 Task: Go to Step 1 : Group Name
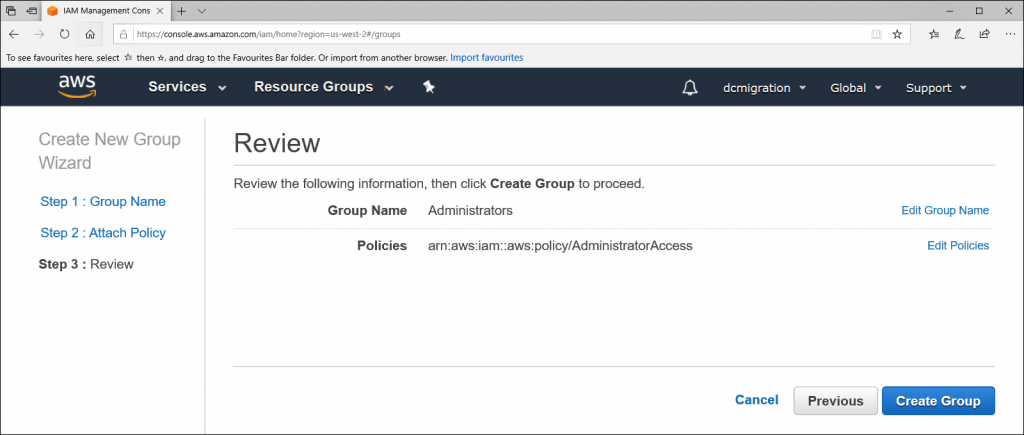pyautogui.click(x=103, y=201)
